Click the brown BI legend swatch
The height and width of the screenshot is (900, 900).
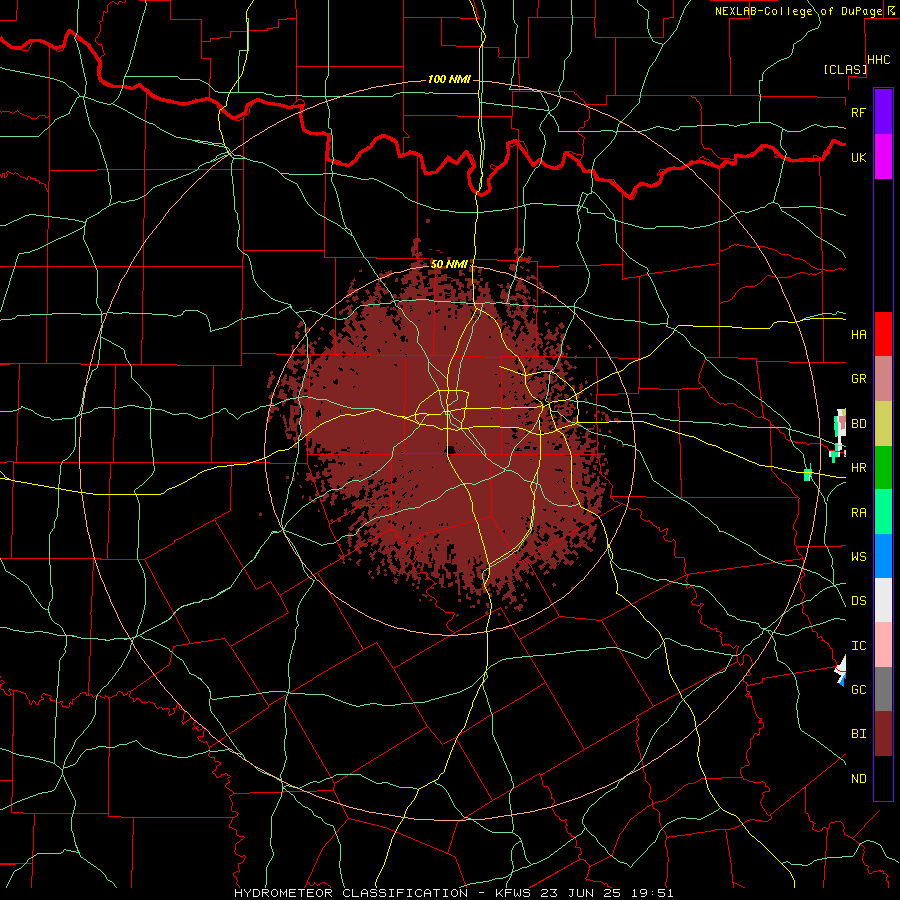883,734
